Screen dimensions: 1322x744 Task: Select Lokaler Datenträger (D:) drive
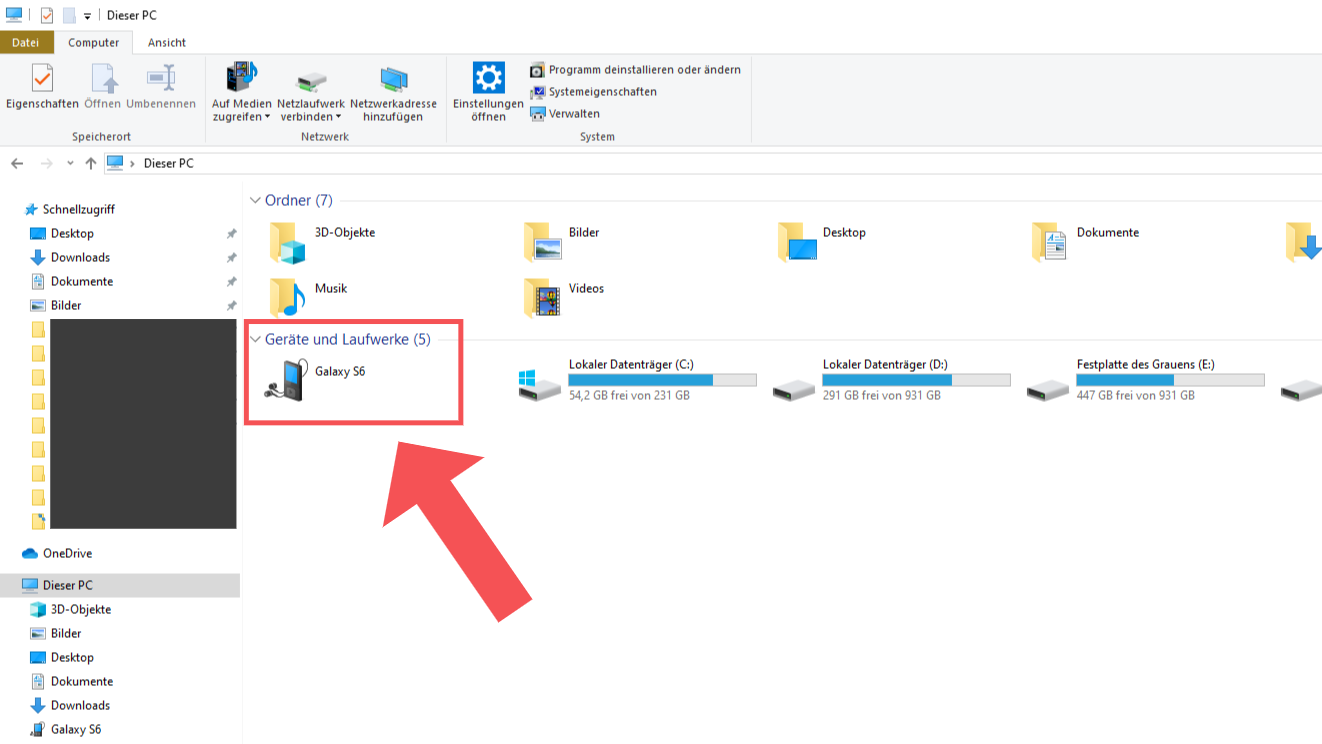[891, 380]
